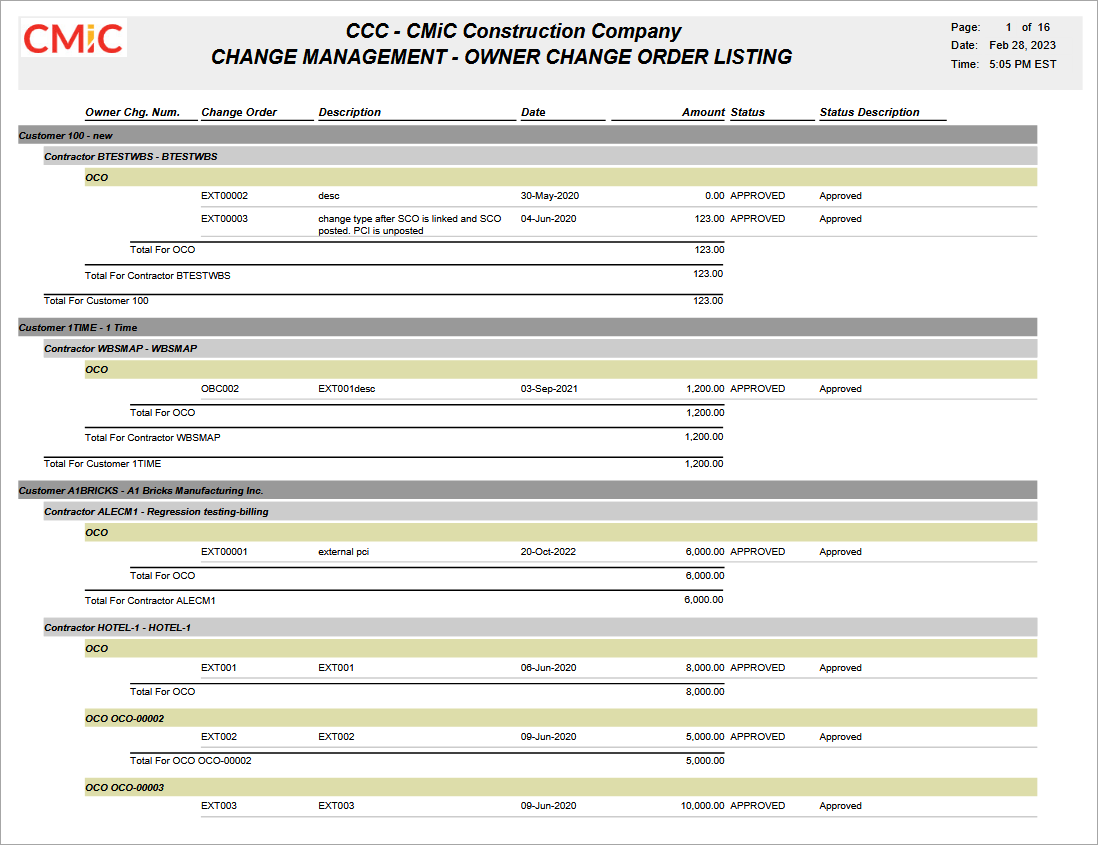Screen dimensions: 1098x845
Task: Click description starting 'change type after SCO'
Action: (x=410, y=225)
